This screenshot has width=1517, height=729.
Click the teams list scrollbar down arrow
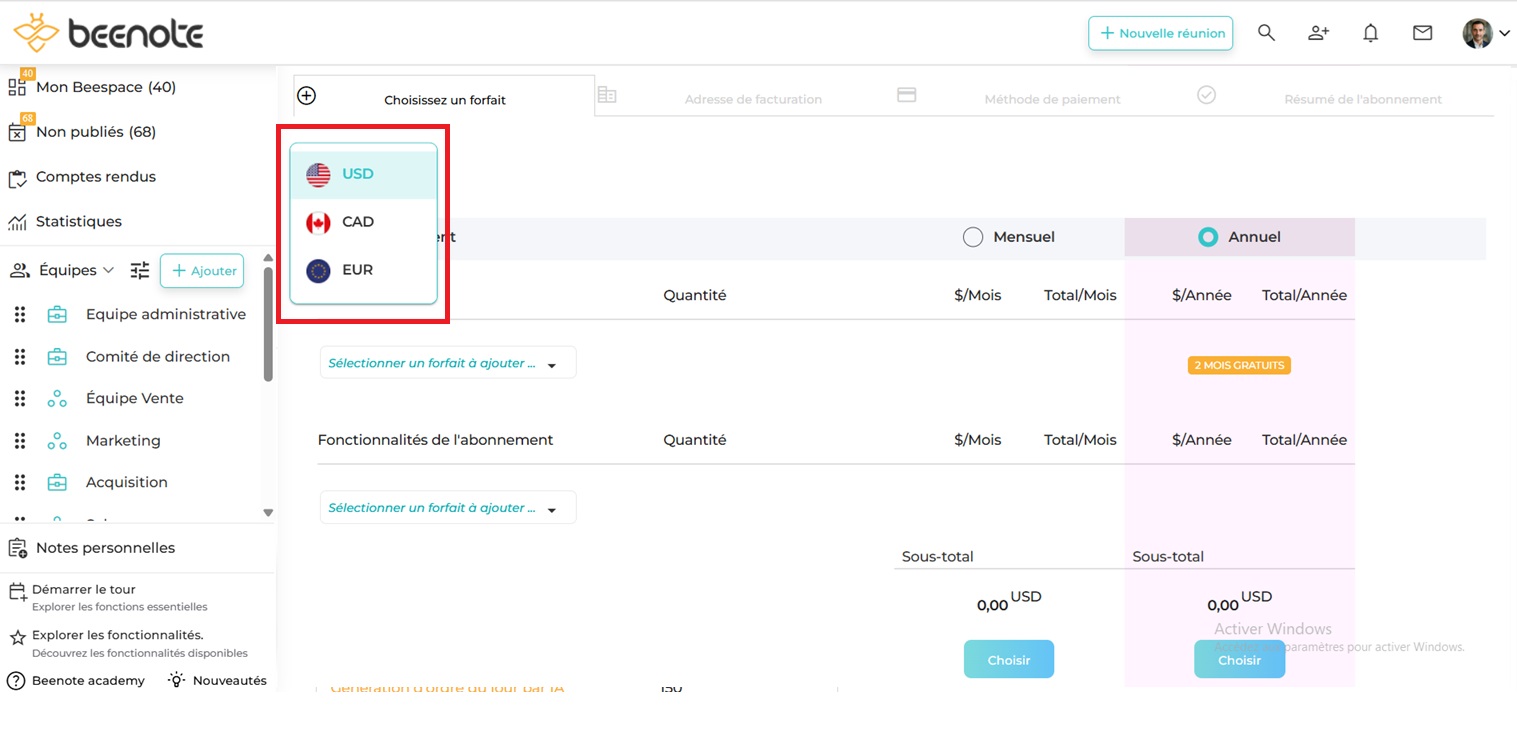tap(268, 513)
